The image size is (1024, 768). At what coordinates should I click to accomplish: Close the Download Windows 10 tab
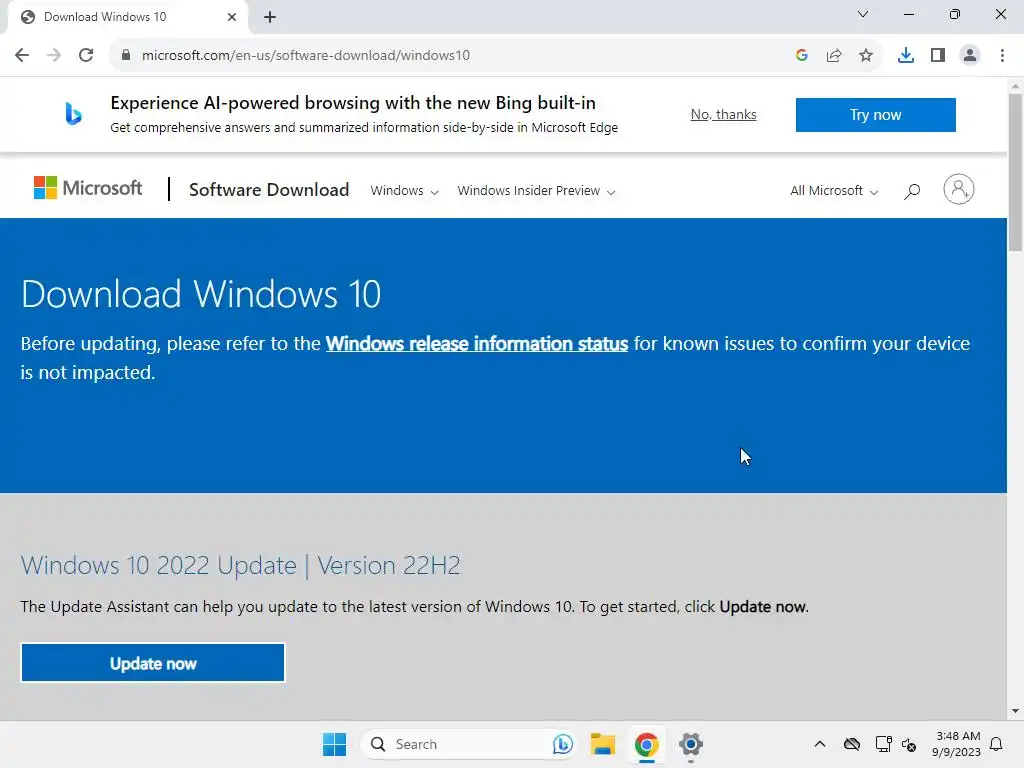coord(232,17)
